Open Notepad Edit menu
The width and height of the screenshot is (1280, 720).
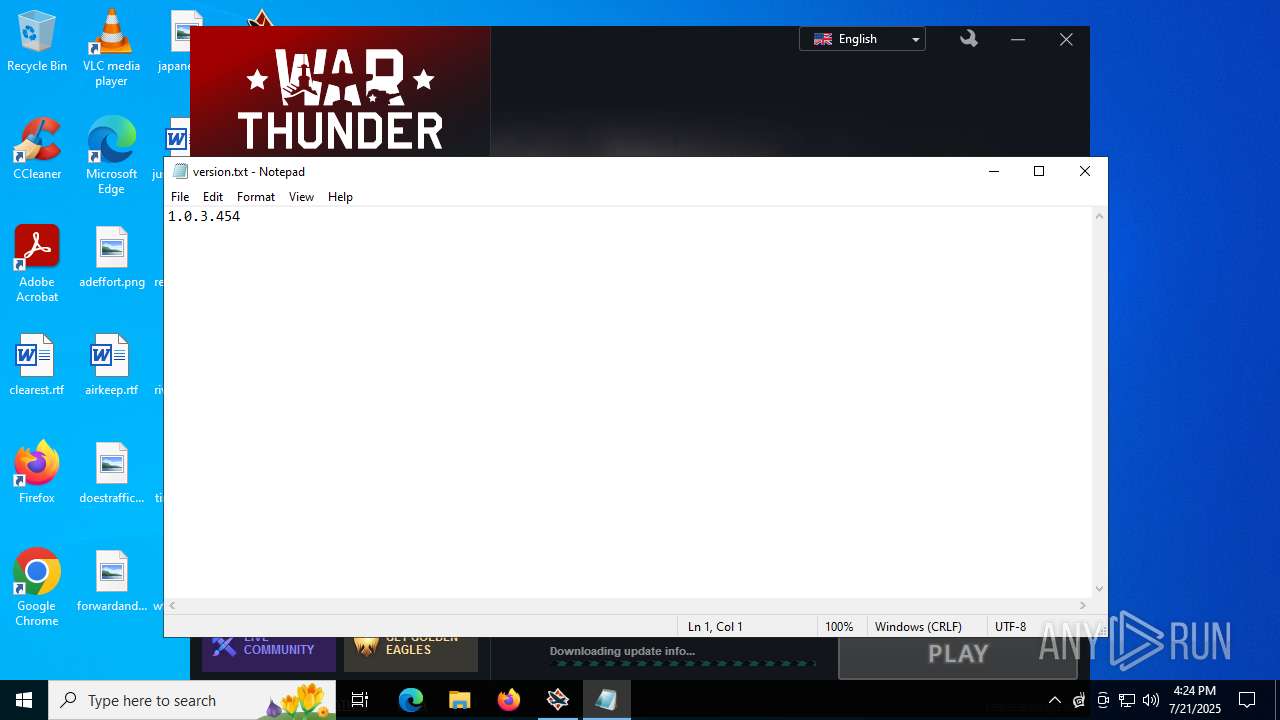[x=213, y=197]
